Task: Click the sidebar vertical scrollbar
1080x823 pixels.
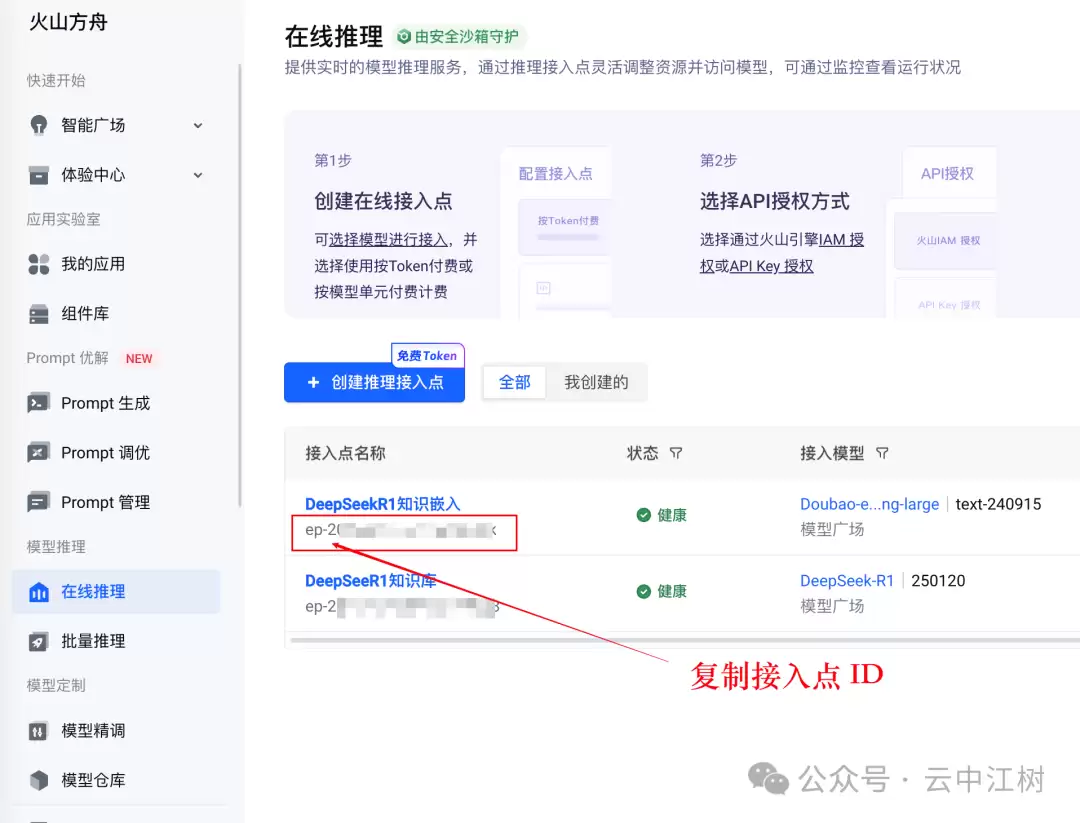Action: click(240, 286)
